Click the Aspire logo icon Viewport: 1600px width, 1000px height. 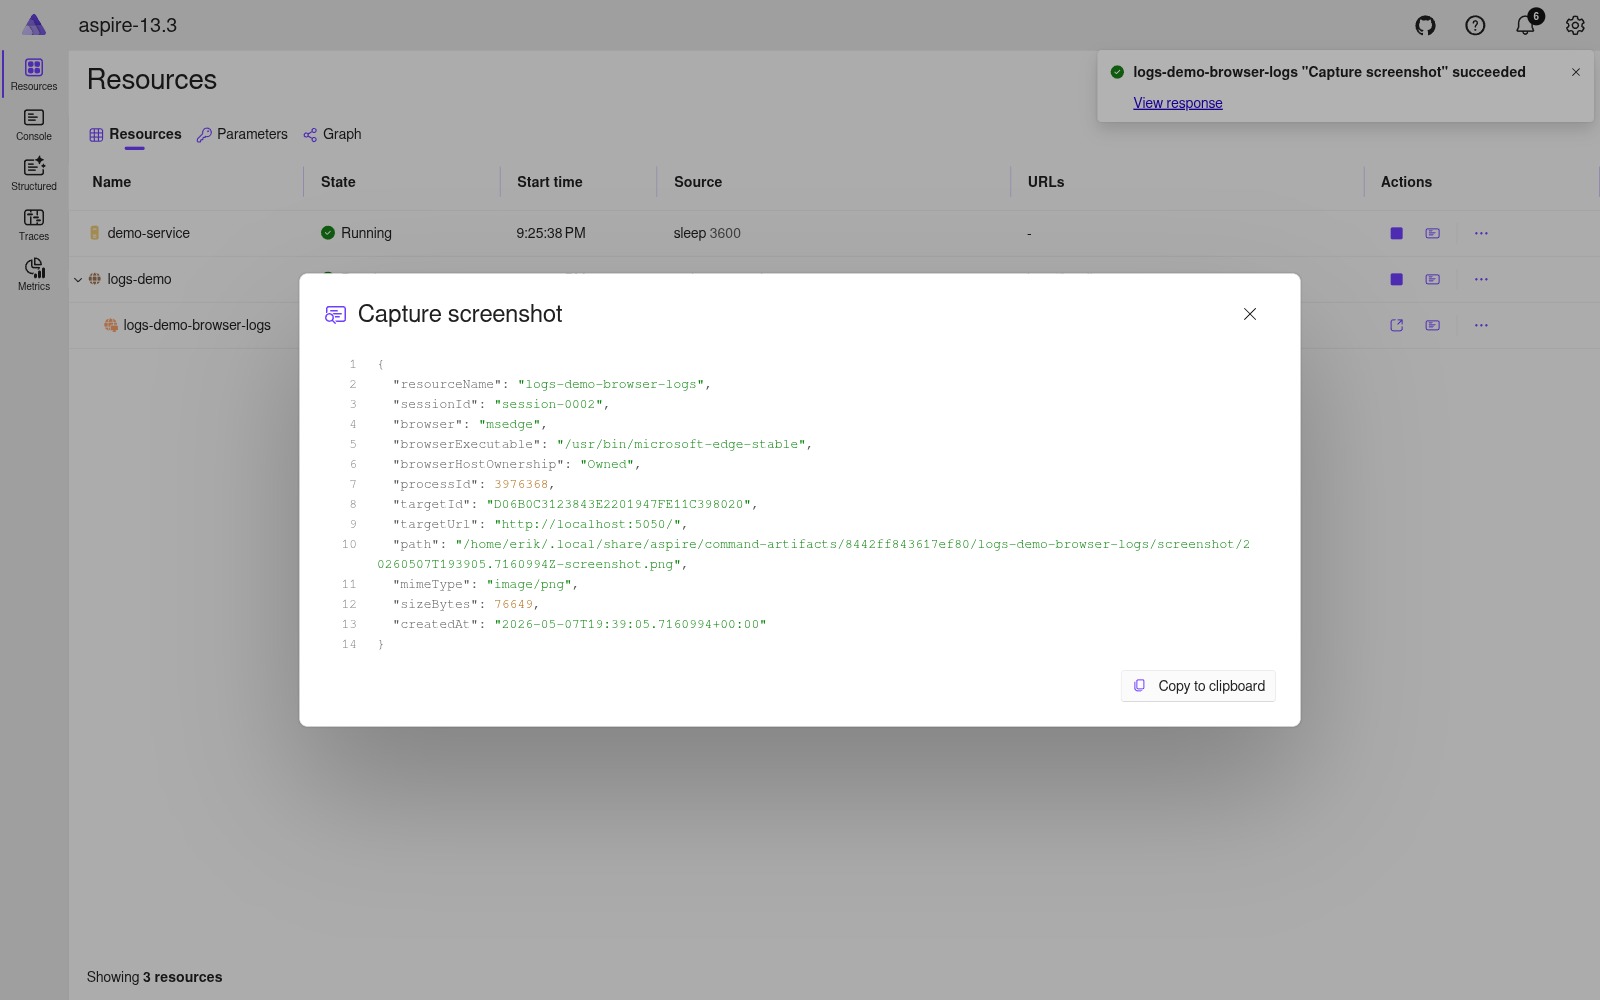pyautogui.click(x=34, y=25)
